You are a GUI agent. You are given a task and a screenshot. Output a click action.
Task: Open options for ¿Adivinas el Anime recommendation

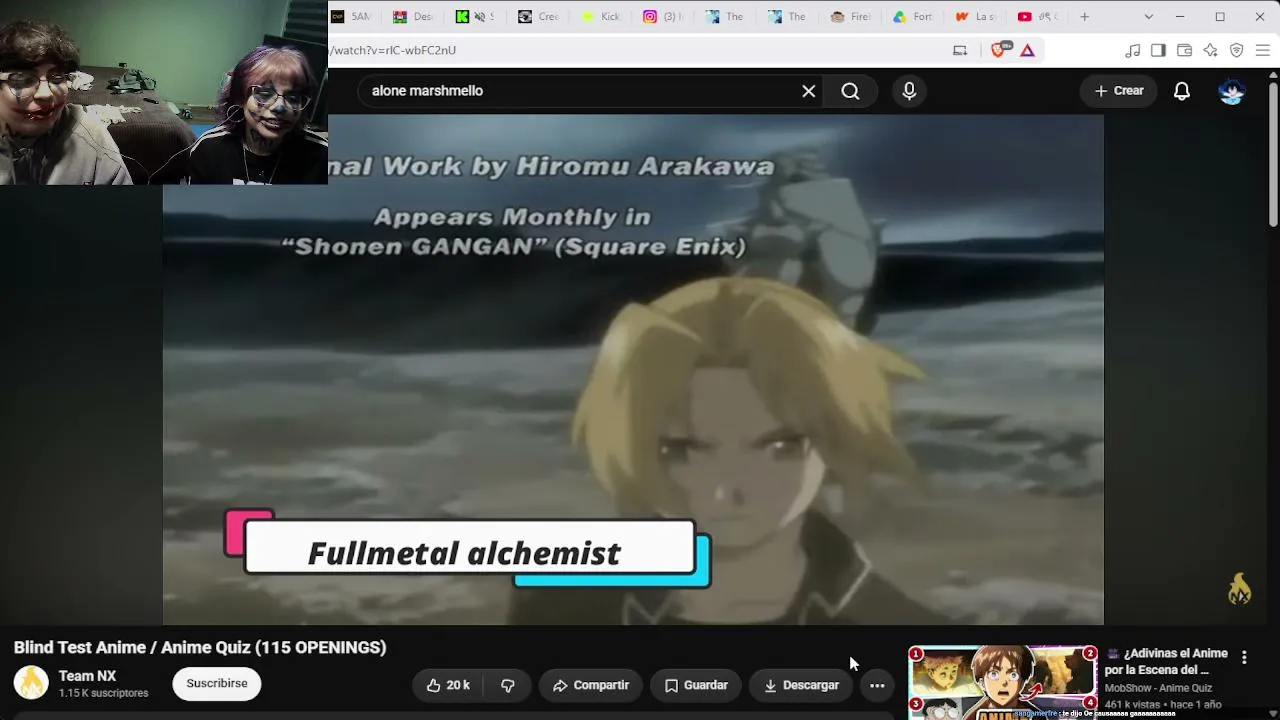coord(1244,657)
